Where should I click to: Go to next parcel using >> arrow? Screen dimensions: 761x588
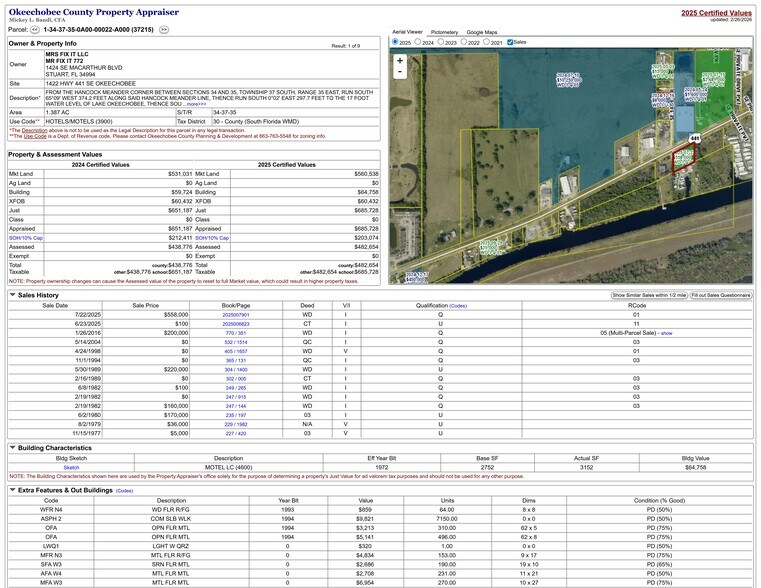pyautogui.click(x=164, y=30)
